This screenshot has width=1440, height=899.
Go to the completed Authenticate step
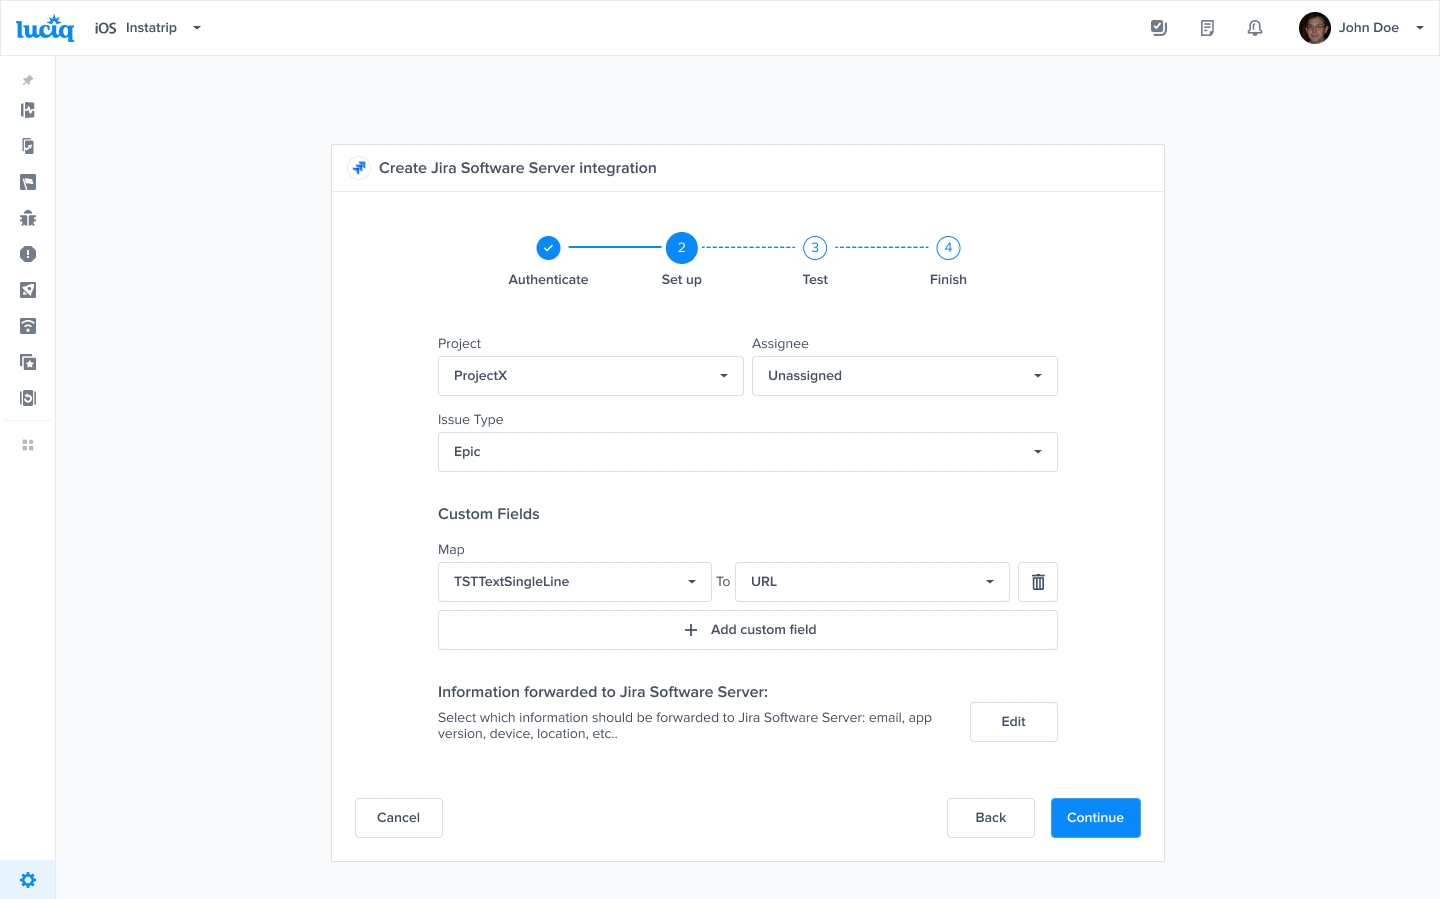click(548, 248)
